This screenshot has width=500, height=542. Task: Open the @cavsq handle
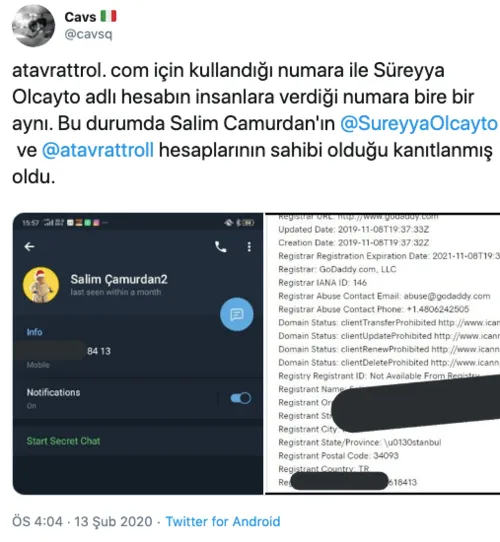pos(89,34)
